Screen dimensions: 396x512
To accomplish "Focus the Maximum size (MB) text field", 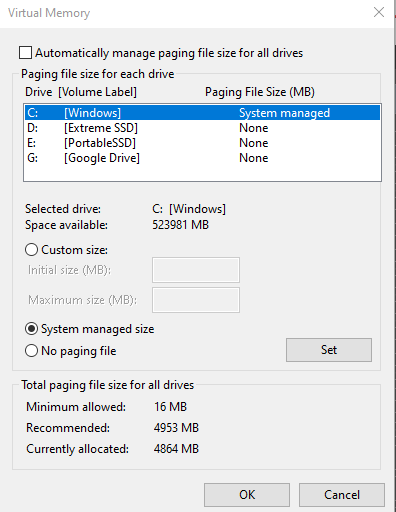I will (196, 300).
